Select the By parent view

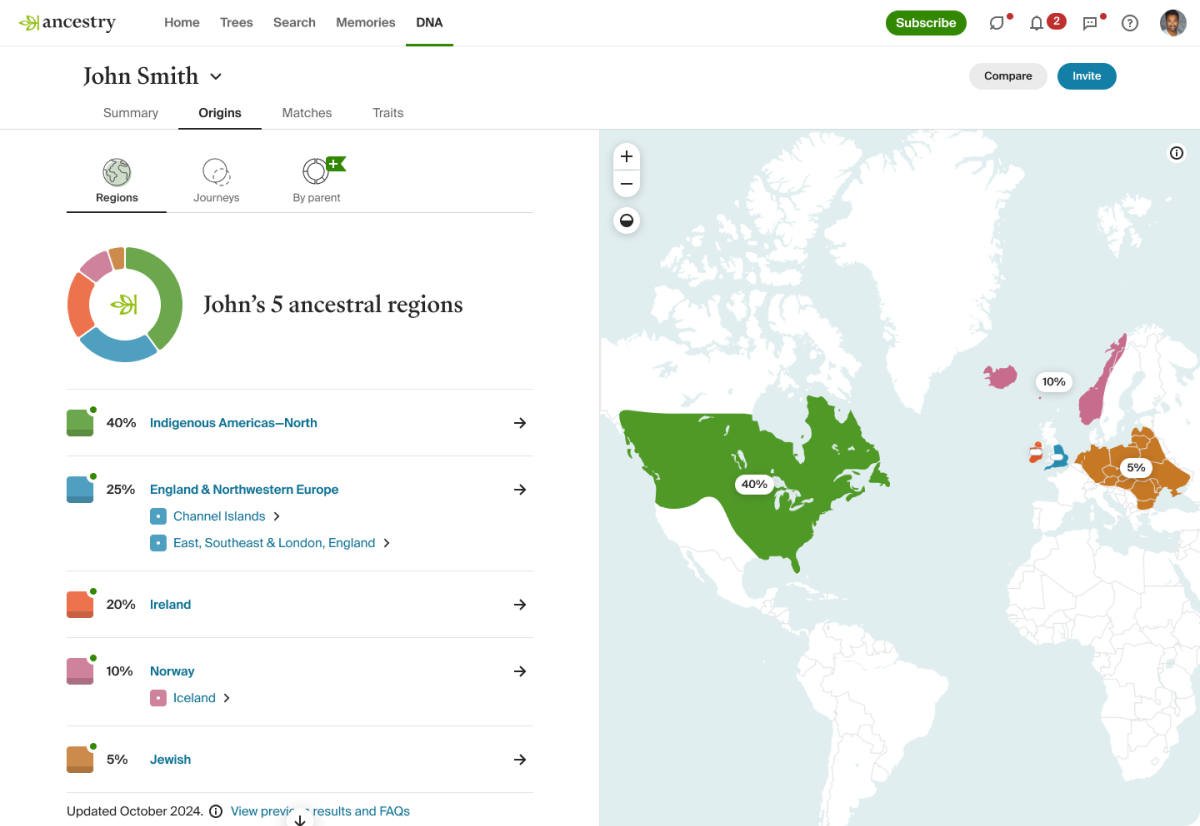click(x=317, y=181)
